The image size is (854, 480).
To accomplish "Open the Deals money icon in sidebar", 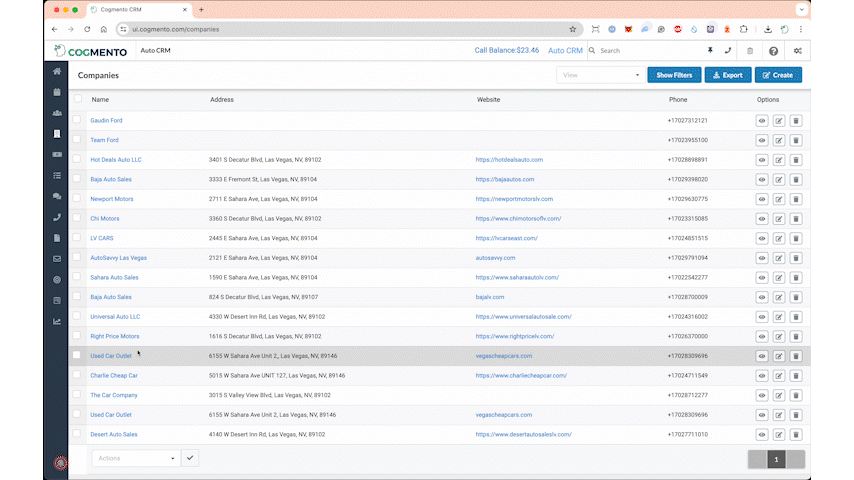I will [57, 155].
